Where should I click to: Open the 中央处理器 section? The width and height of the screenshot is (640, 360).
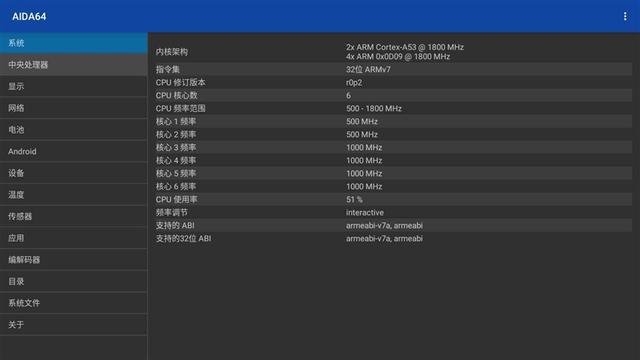(x=73, y=64)
